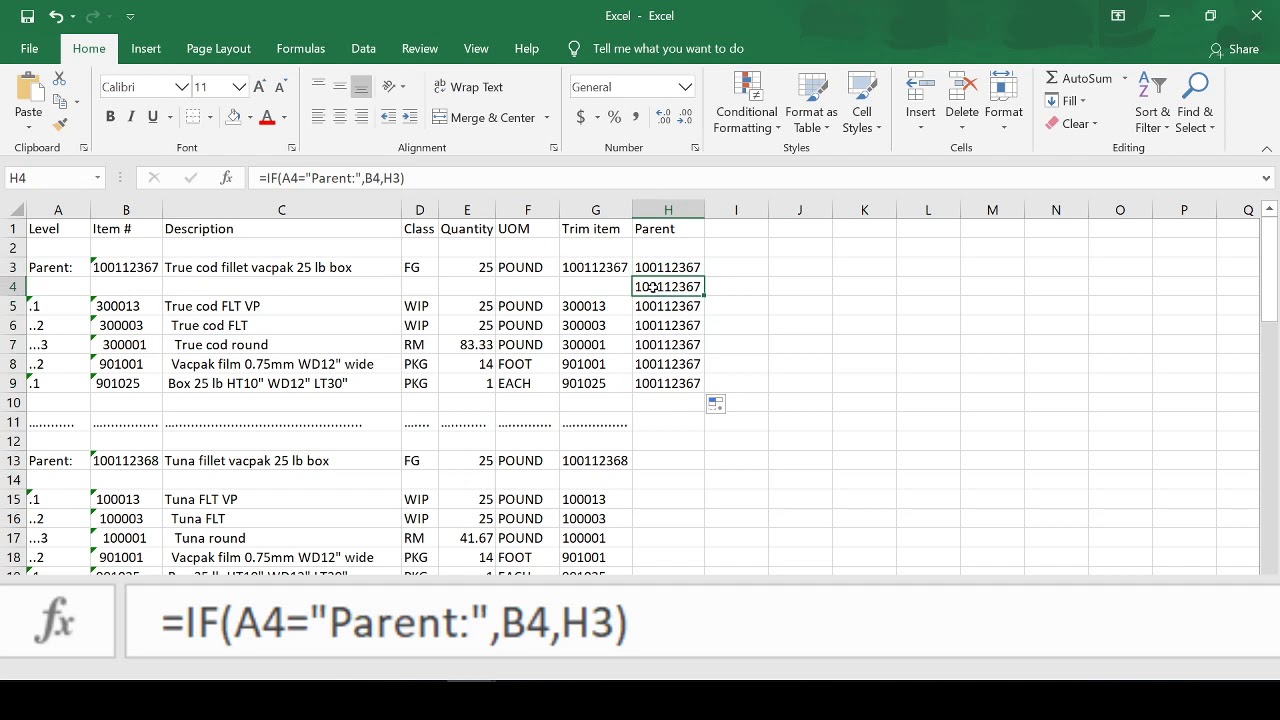This screenshot has width=1280, height=720.
Task: Click the Save icon in title bar
Action: pyautogui.click(x=27, y=16)
